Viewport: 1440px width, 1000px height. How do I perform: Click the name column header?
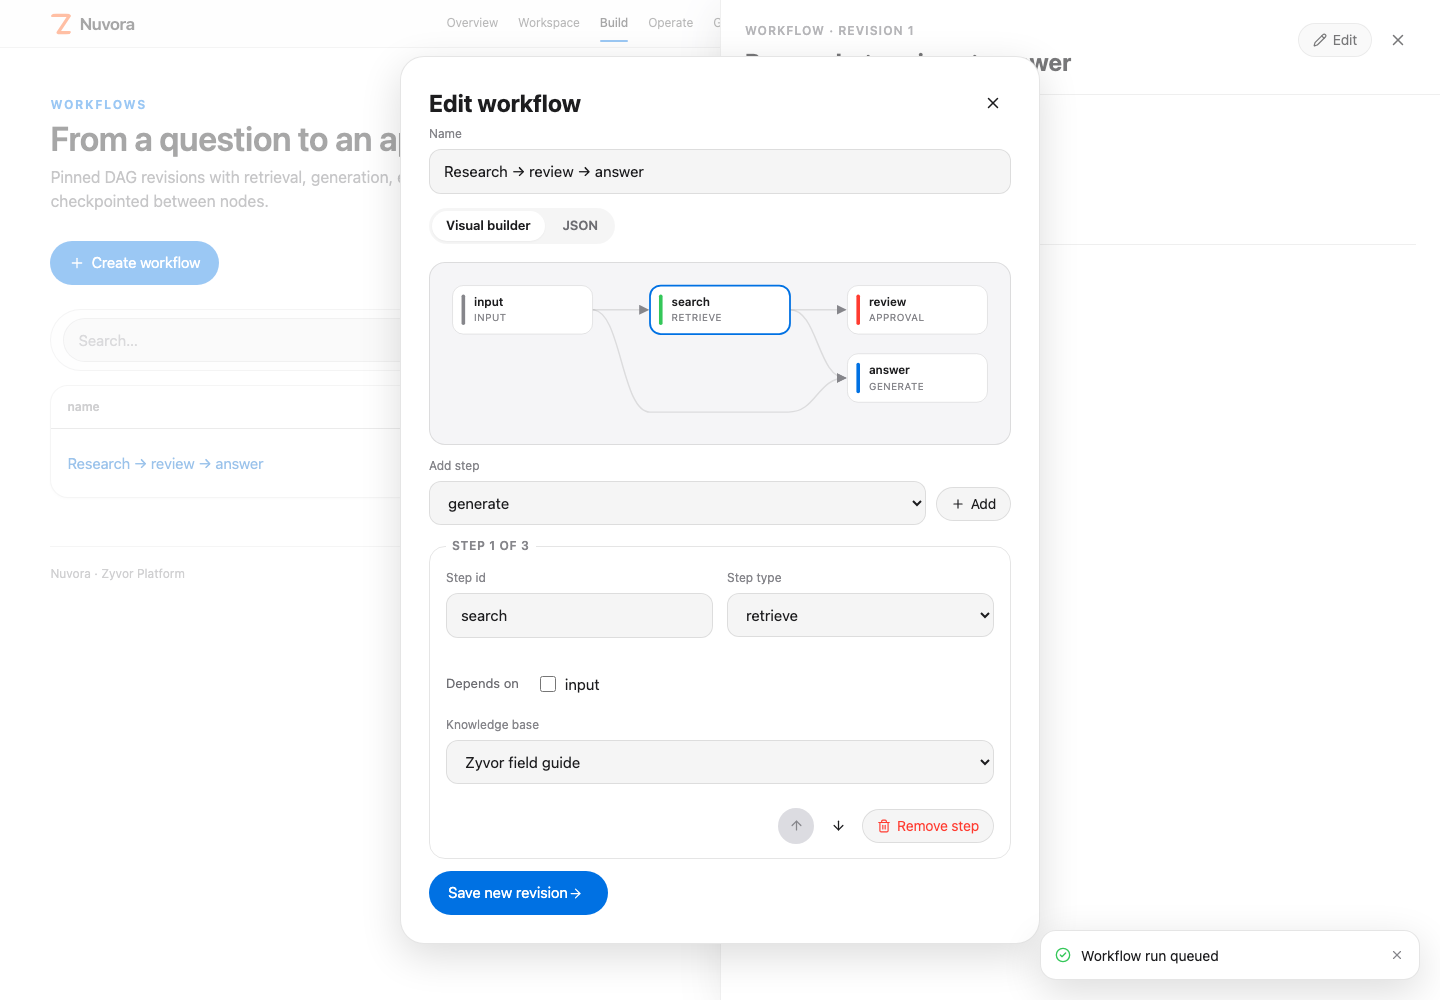click(83, 407)
